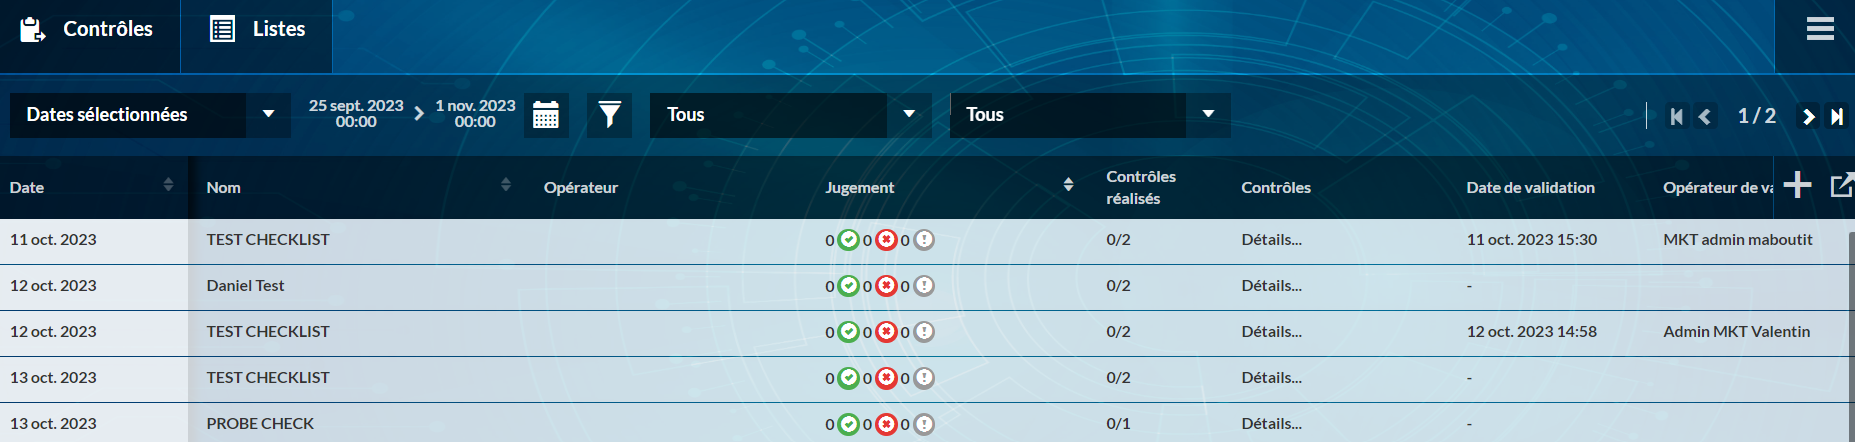
Task: Expand the Dates sélectionnées dropdown
Action: [x=150, y=115]
